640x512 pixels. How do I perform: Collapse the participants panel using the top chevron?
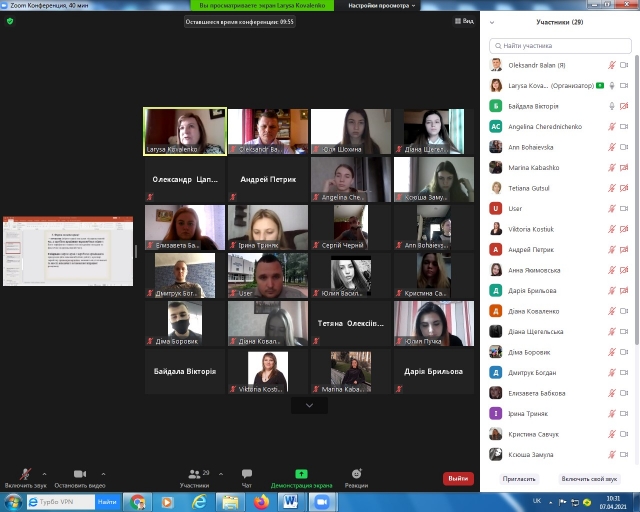click(x=492, y=22)
